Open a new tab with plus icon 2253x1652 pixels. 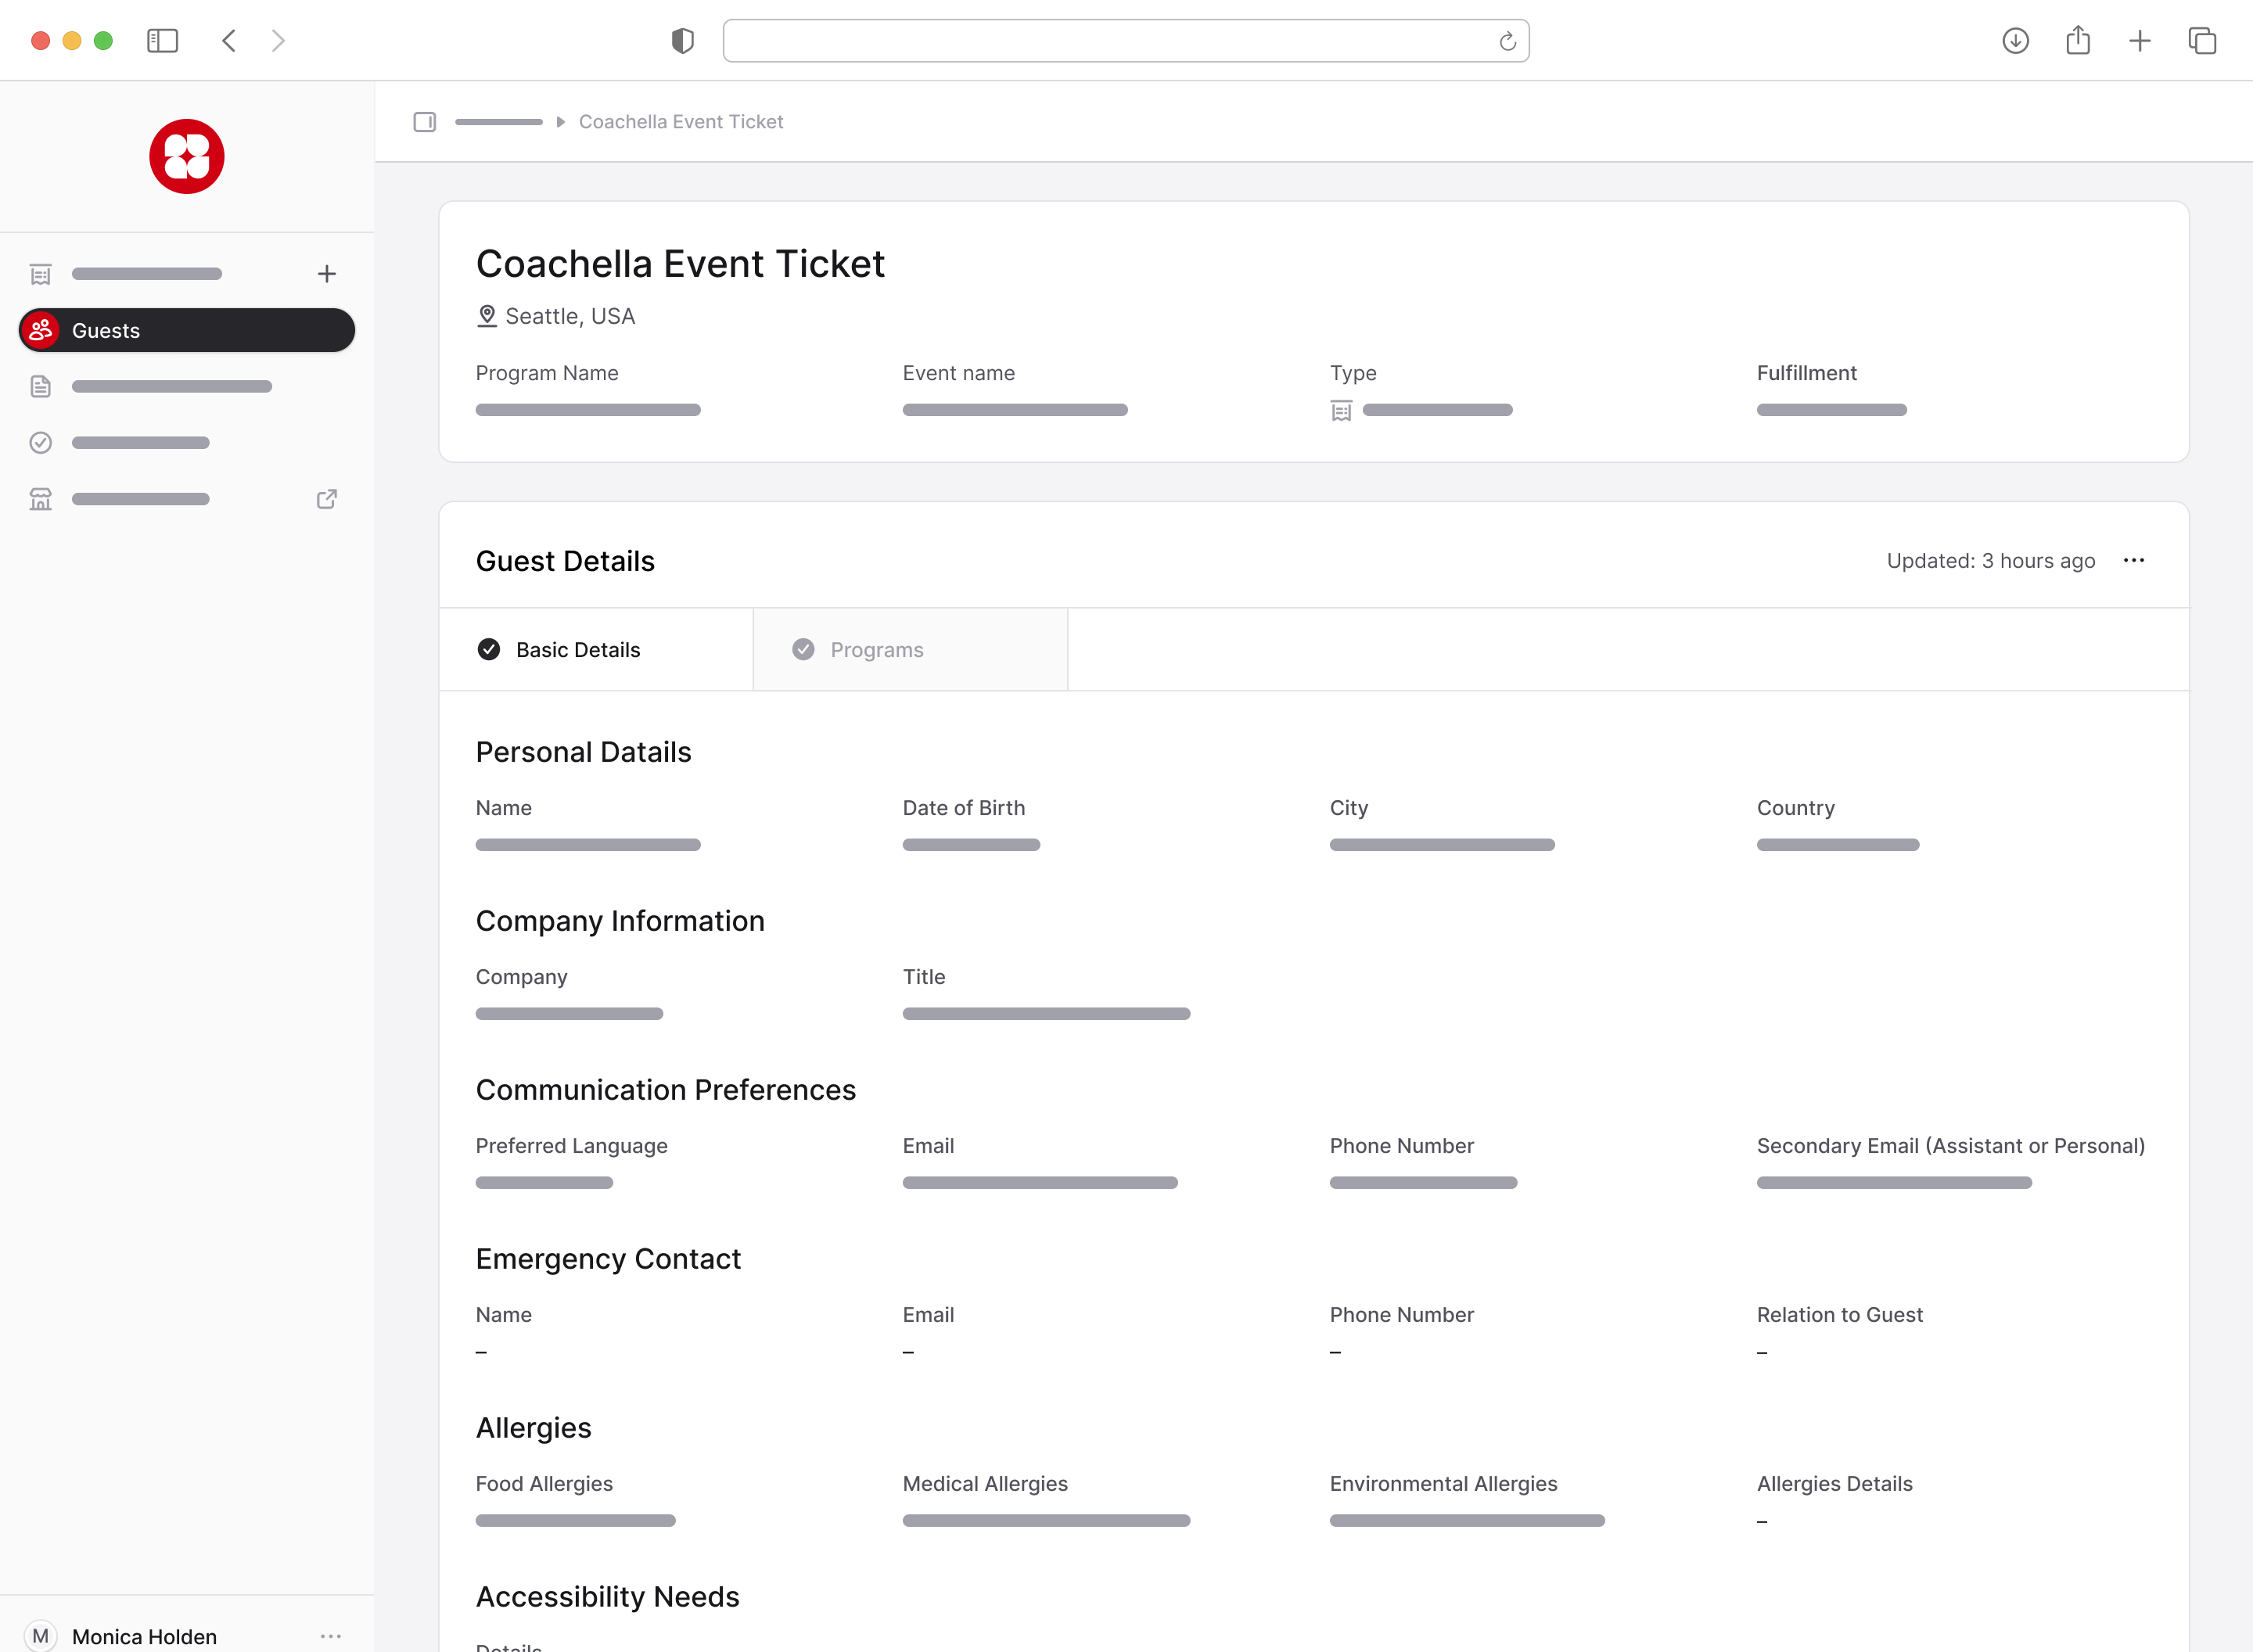[x=2140, y=41]
